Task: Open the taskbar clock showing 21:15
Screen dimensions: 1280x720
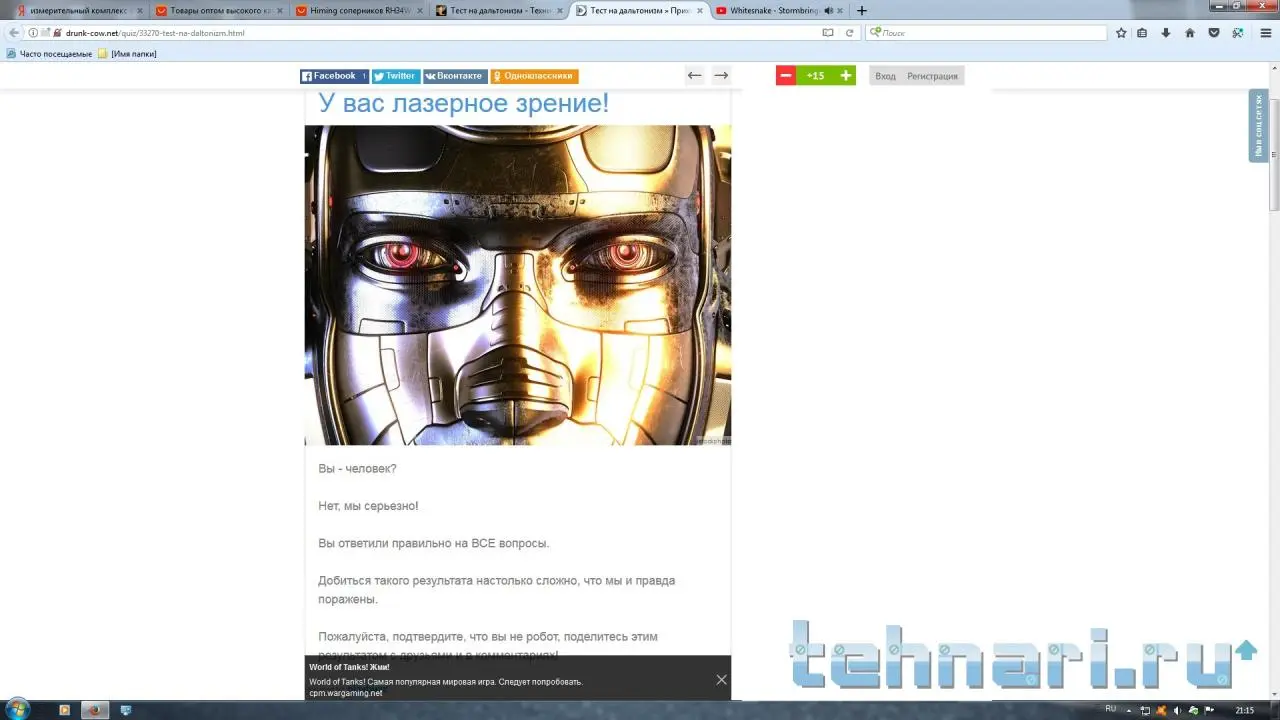Action: pos(1245,710)
